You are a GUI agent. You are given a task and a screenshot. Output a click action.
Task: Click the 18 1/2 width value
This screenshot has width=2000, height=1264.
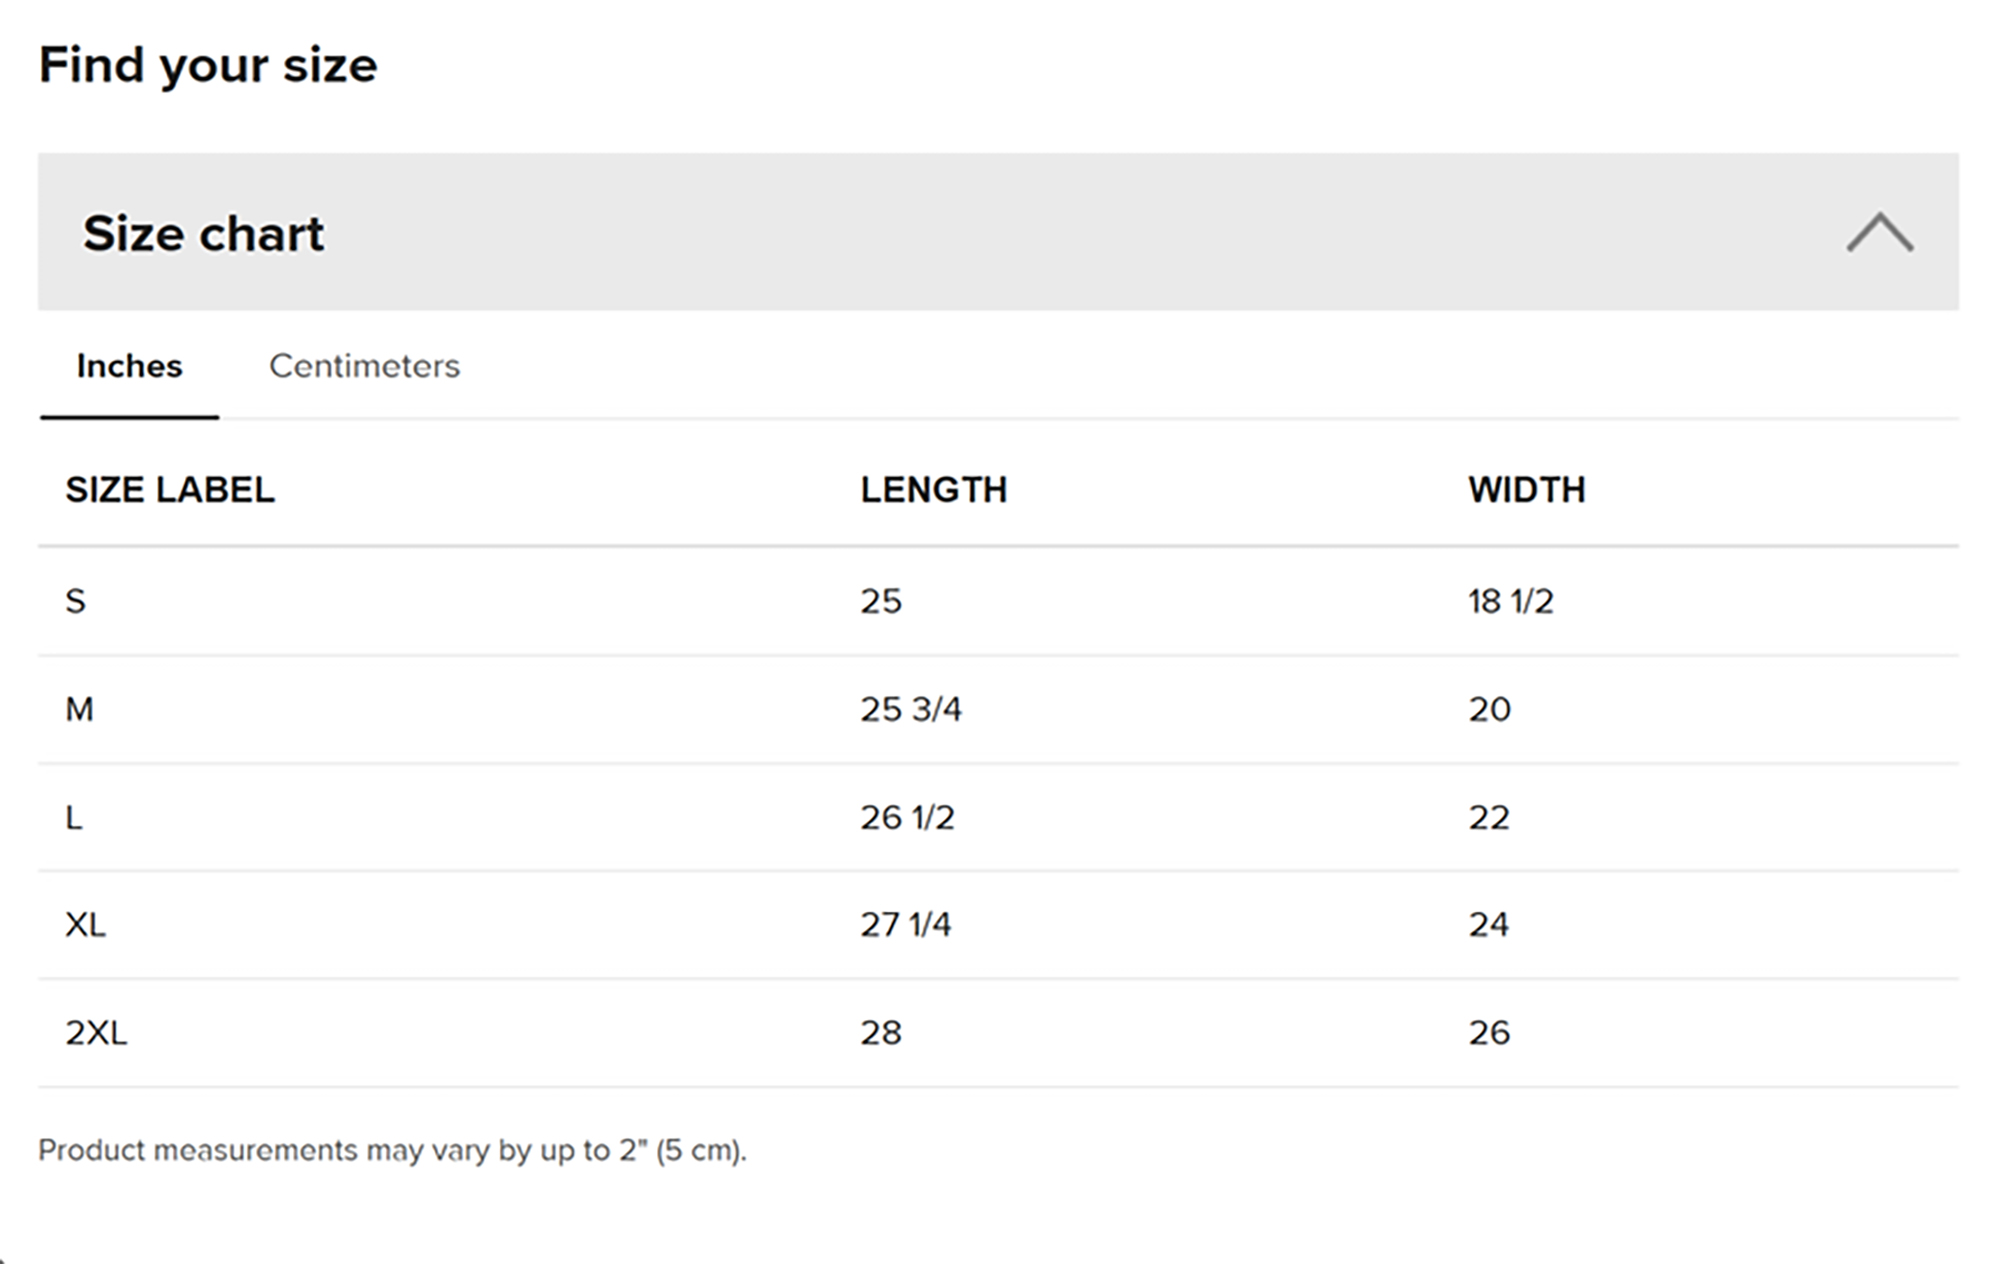1510,601
